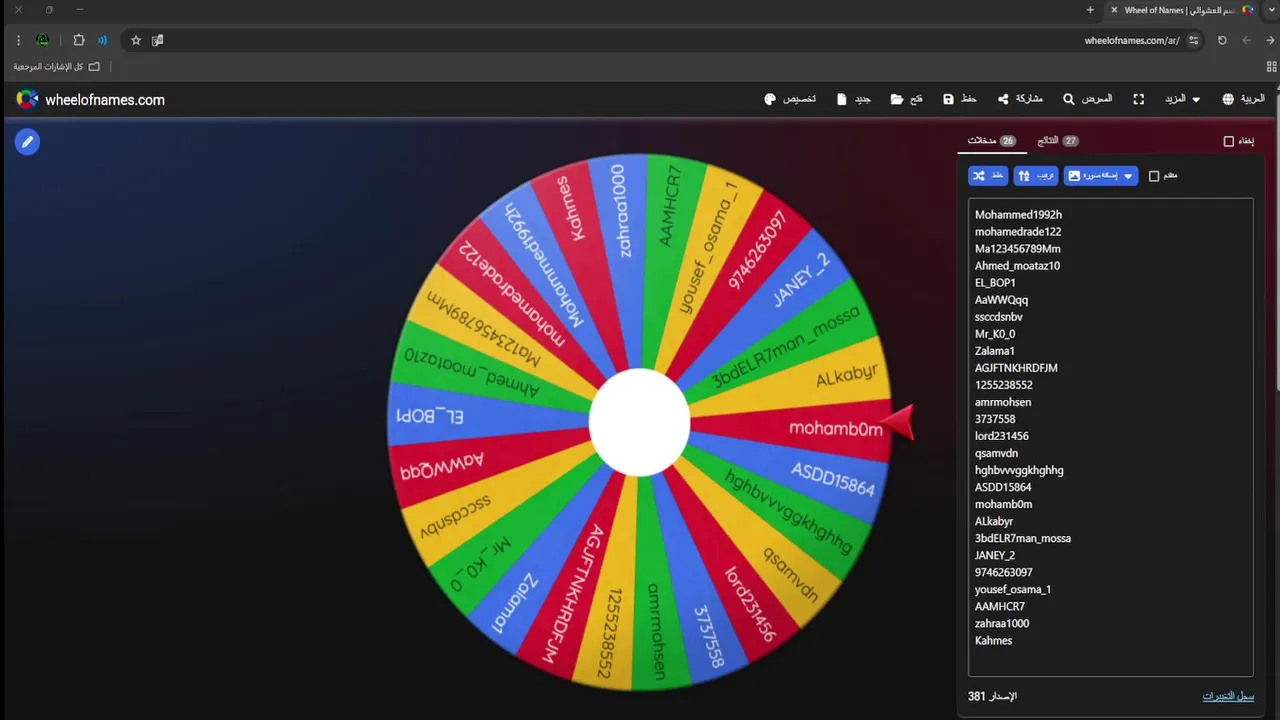Open browser extensions puzzle icon
The width and height of the screenshot is (1280, 720).
tap(79, 41)
